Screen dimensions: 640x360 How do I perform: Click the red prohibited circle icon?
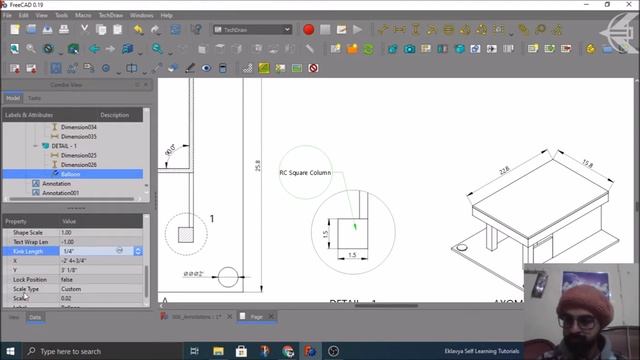(313, 68)
